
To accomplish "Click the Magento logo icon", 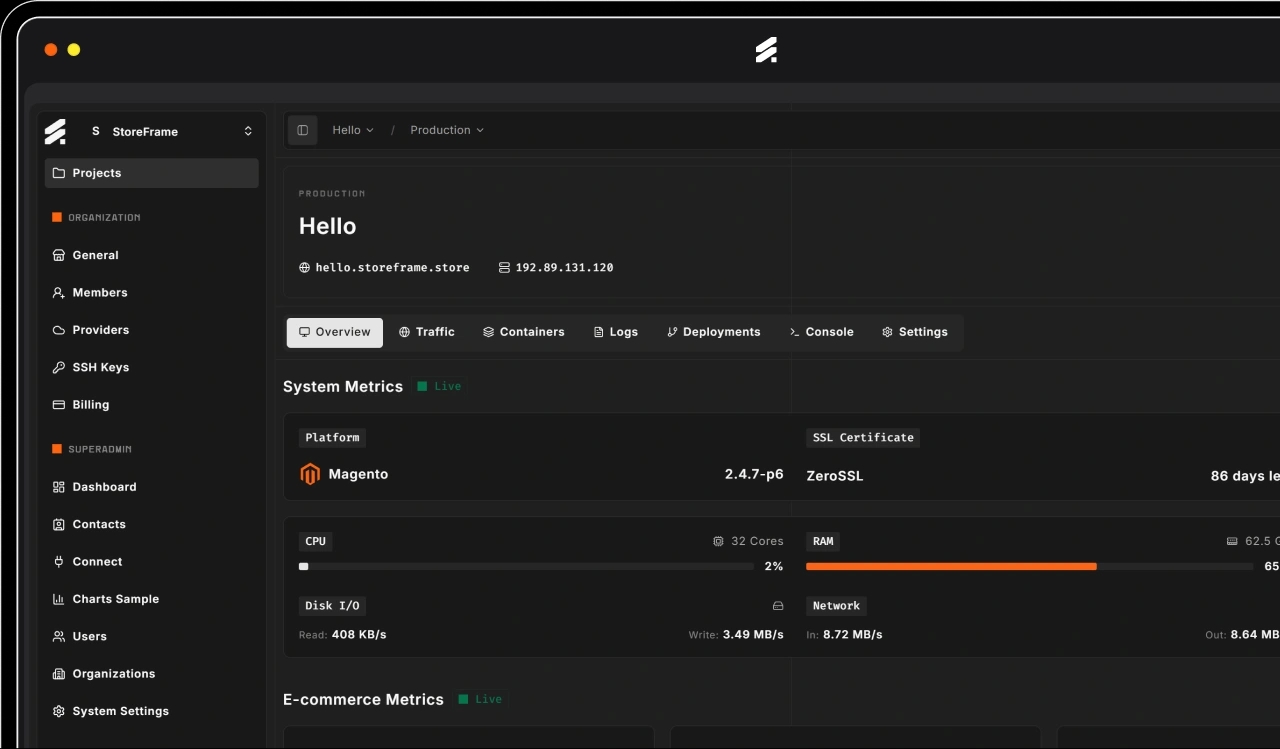I will point(310,474).
